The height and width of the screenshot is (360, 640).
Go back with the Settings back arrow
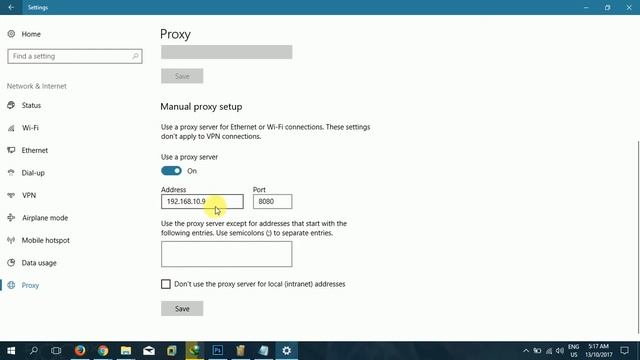[11, 7]
